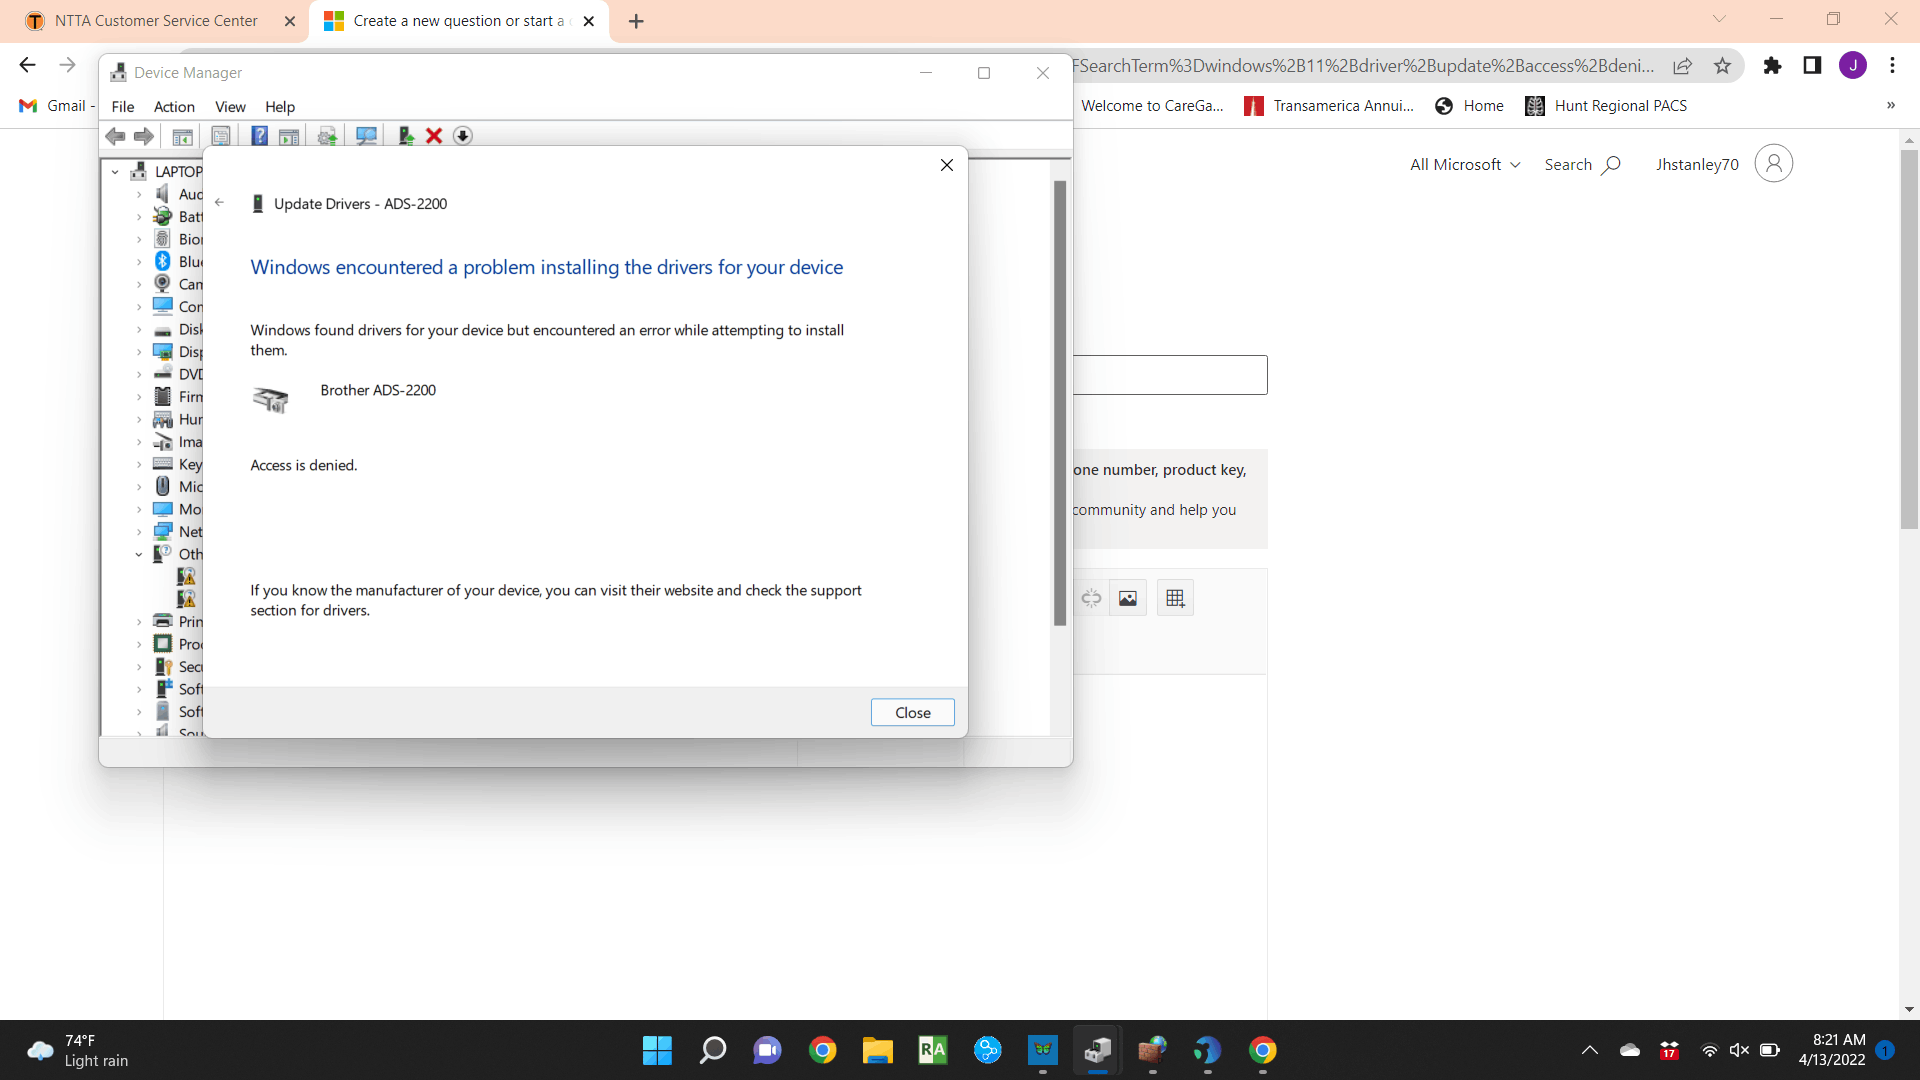This screenshot has width=1920, height=1080.
Task: Click back arrow in Update Drivers dialog
Action: click(219, 203)
